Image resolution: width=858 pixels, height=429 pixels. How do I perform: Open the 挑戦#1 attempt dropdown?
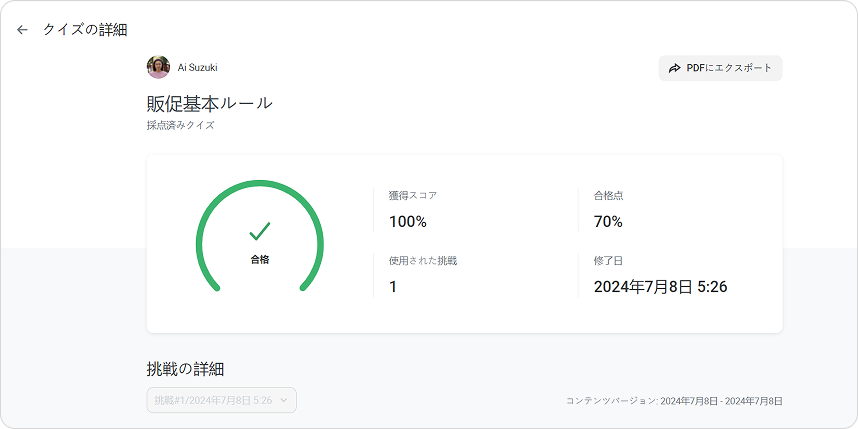click(x=221, y=400)
